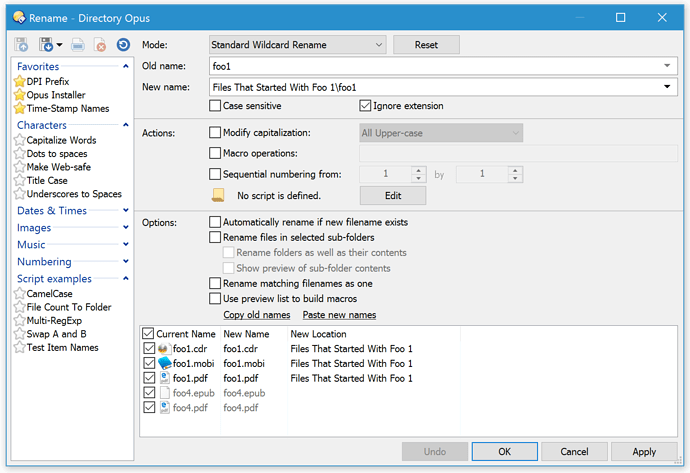Click the star icon beside DPI Prefix
The height and width of the screenshot is (473, 690).
pyautogui.click(x=19, y=81)
